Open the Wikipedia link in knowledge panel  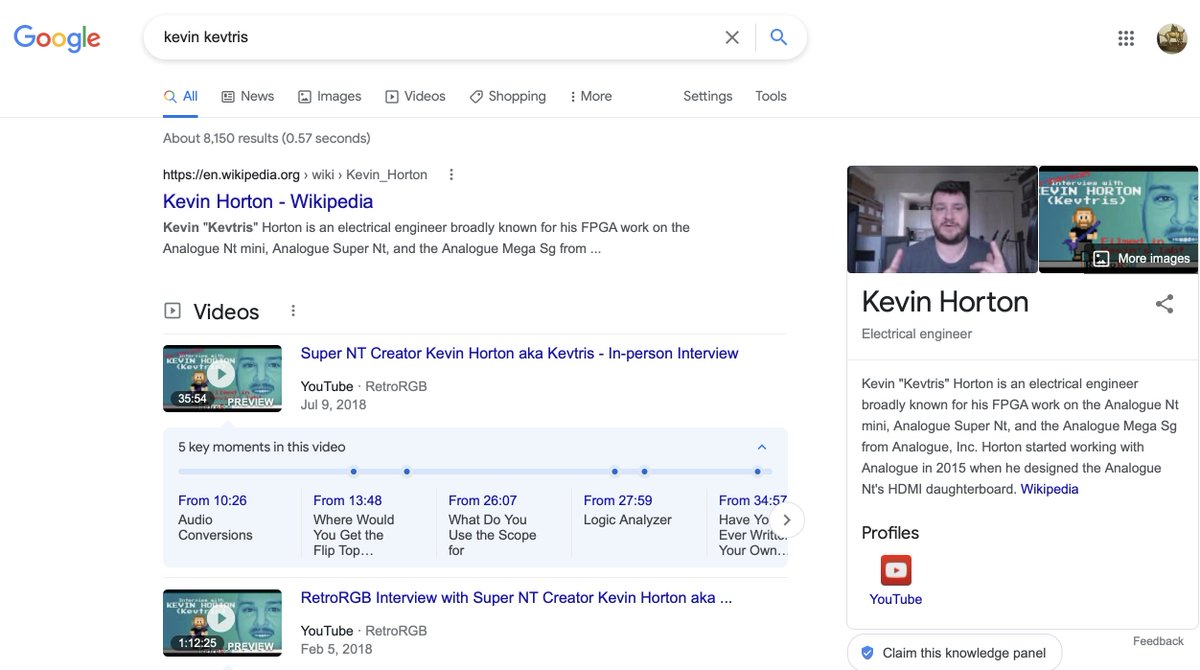[x=1049, y=489]
